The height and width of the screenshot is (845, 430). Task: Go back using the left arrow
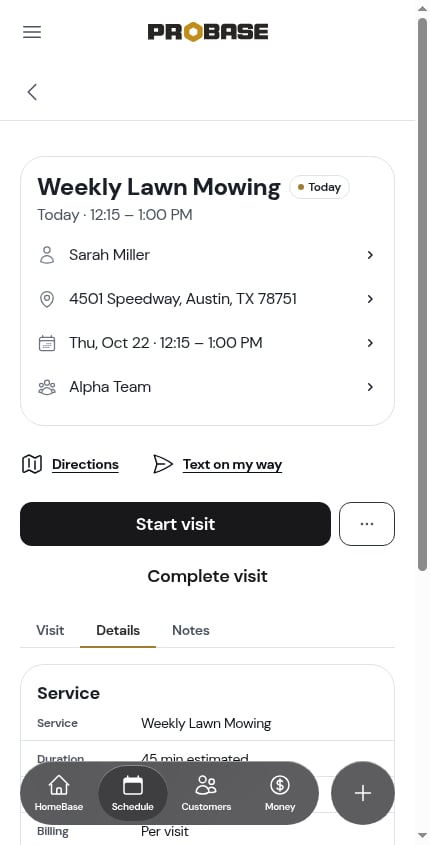(x=32, y=92)
